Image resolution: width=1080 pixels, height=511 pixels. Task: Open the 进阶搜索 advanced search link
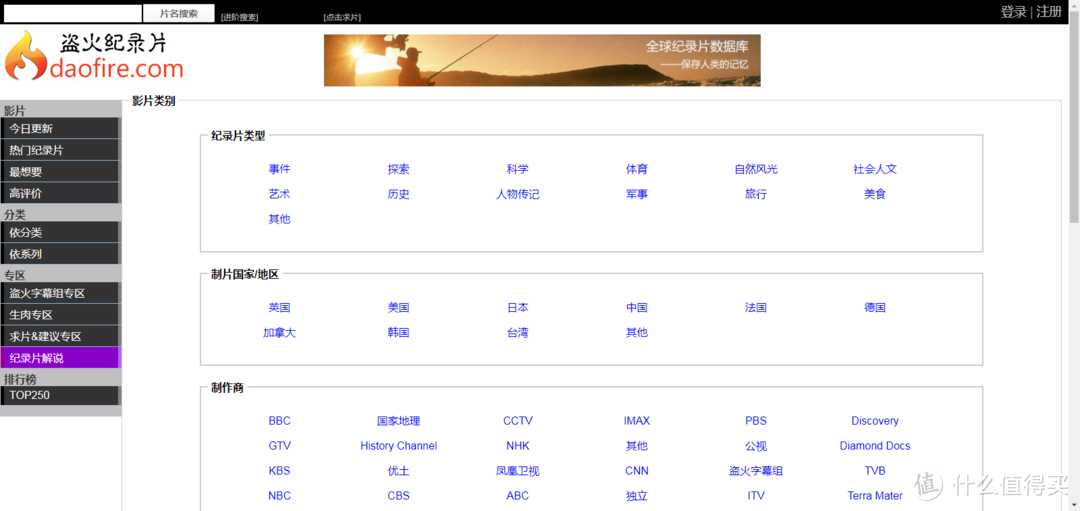[x=240, y=17]
